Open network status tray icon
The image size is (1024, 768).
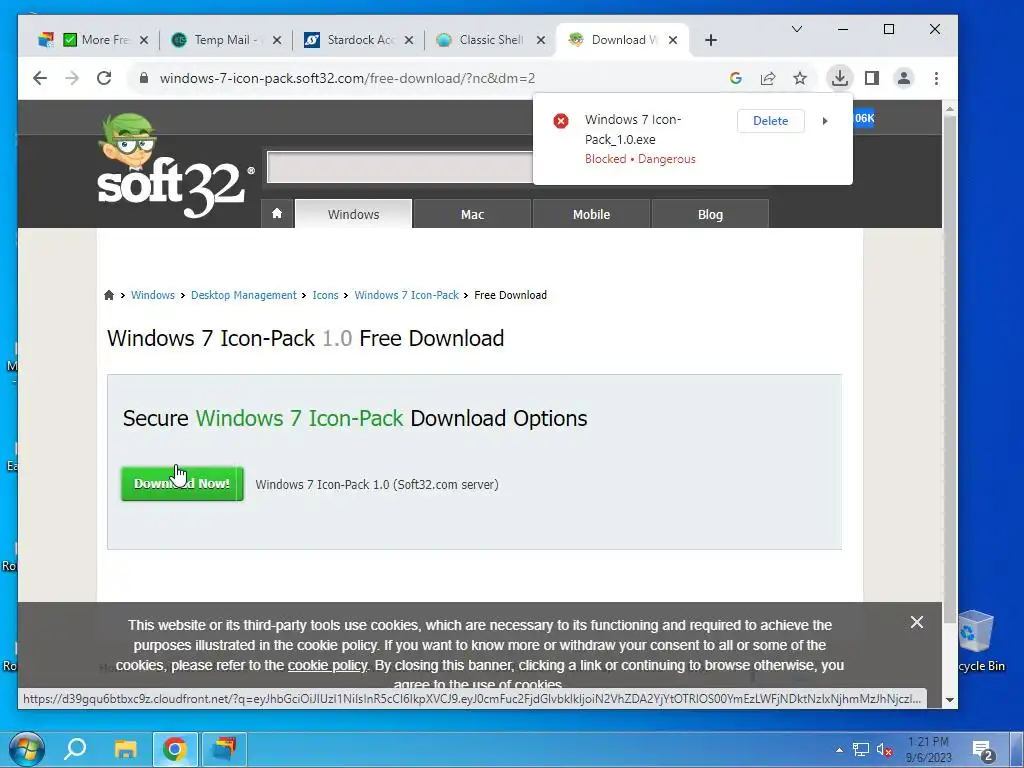click(x=861, y=750)
